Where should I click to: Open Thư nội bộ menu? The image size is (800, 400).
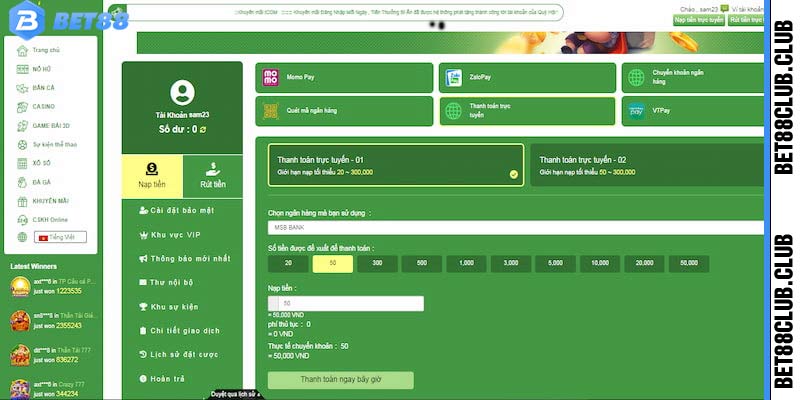pyautogui.click(x=166, y=282)
